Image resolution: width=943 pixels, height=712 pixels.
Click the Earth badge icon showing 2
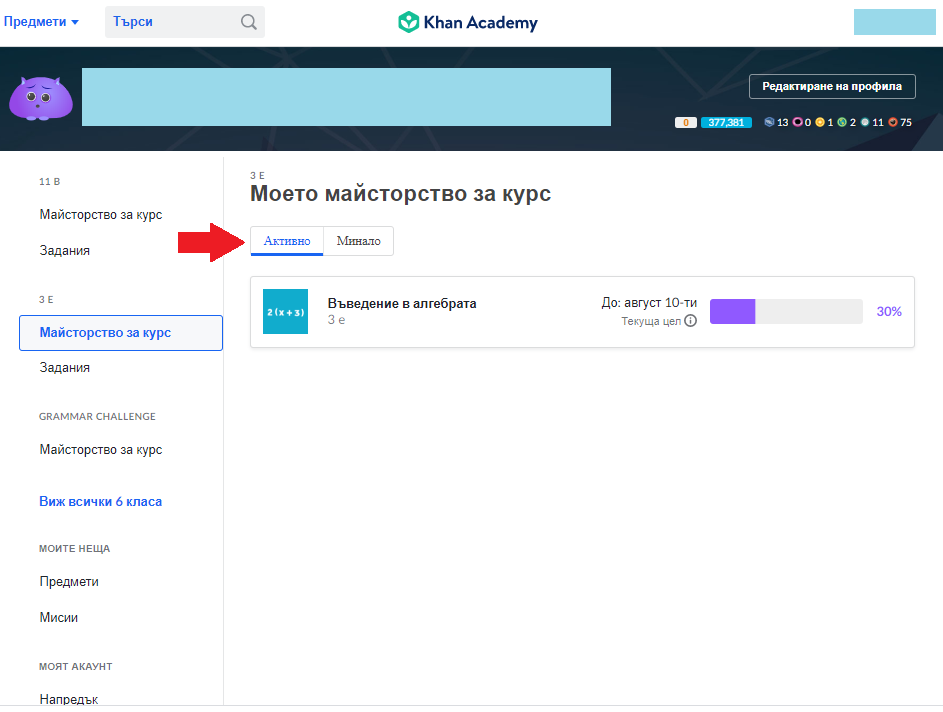[x=842, y=122]
